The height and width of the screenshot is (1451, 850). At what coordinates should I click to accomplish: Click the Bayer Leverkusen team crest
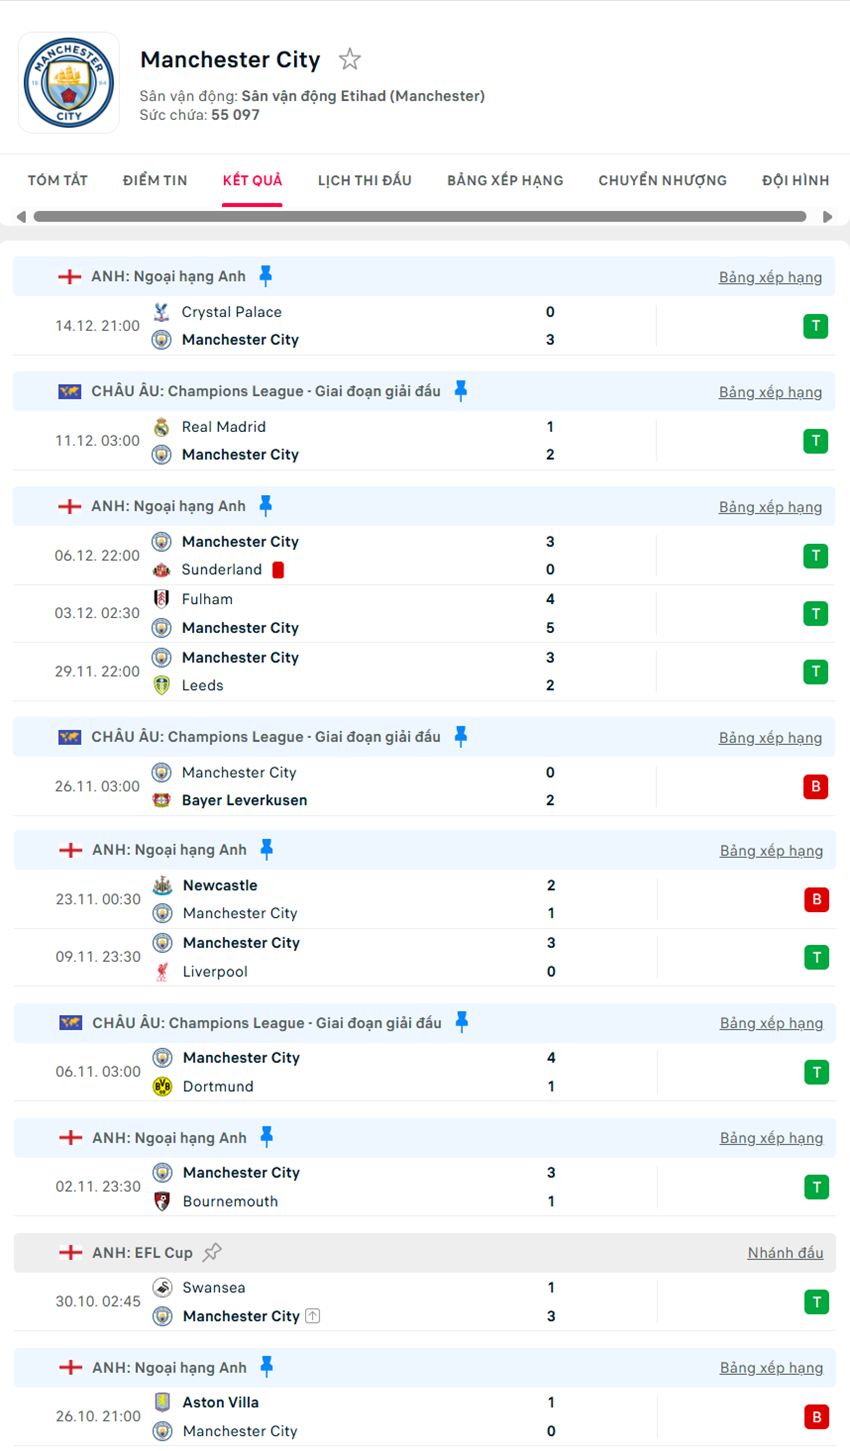coord(161,800)
